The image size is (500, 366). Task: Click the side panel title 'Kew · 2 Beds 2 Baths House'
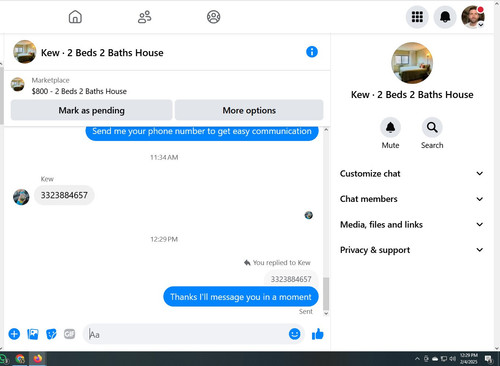coord(412,95)
